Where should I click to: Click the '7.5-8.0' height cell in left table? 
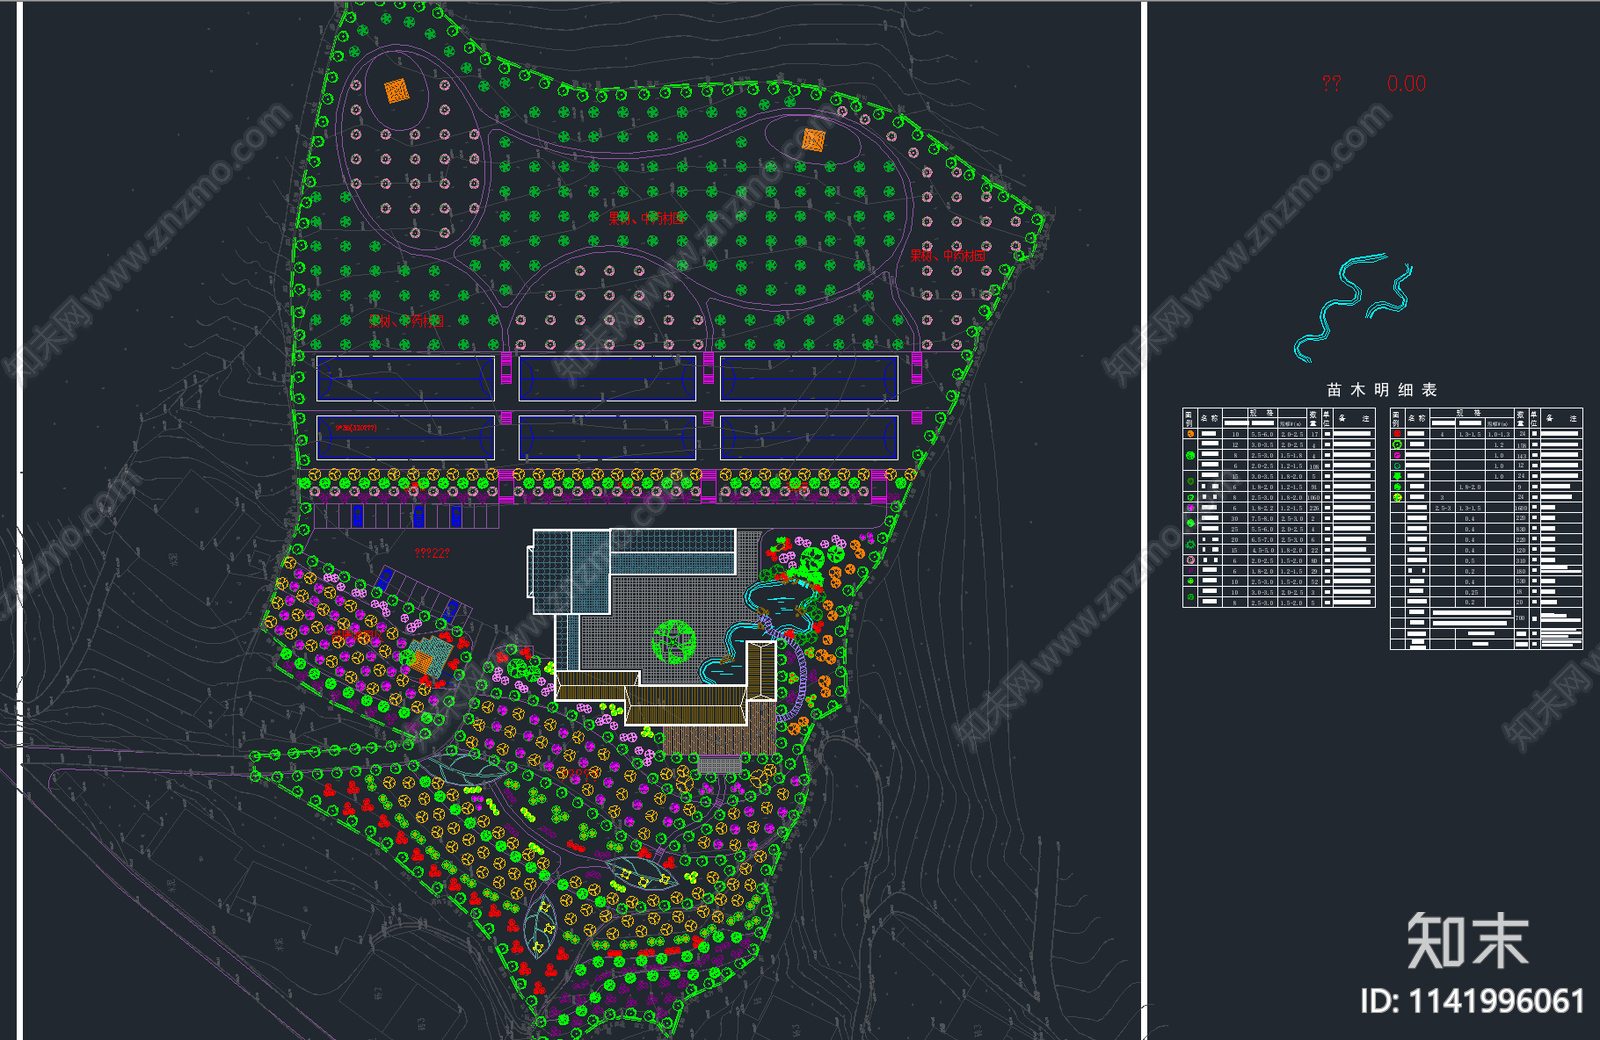[x=1262, y=519]
